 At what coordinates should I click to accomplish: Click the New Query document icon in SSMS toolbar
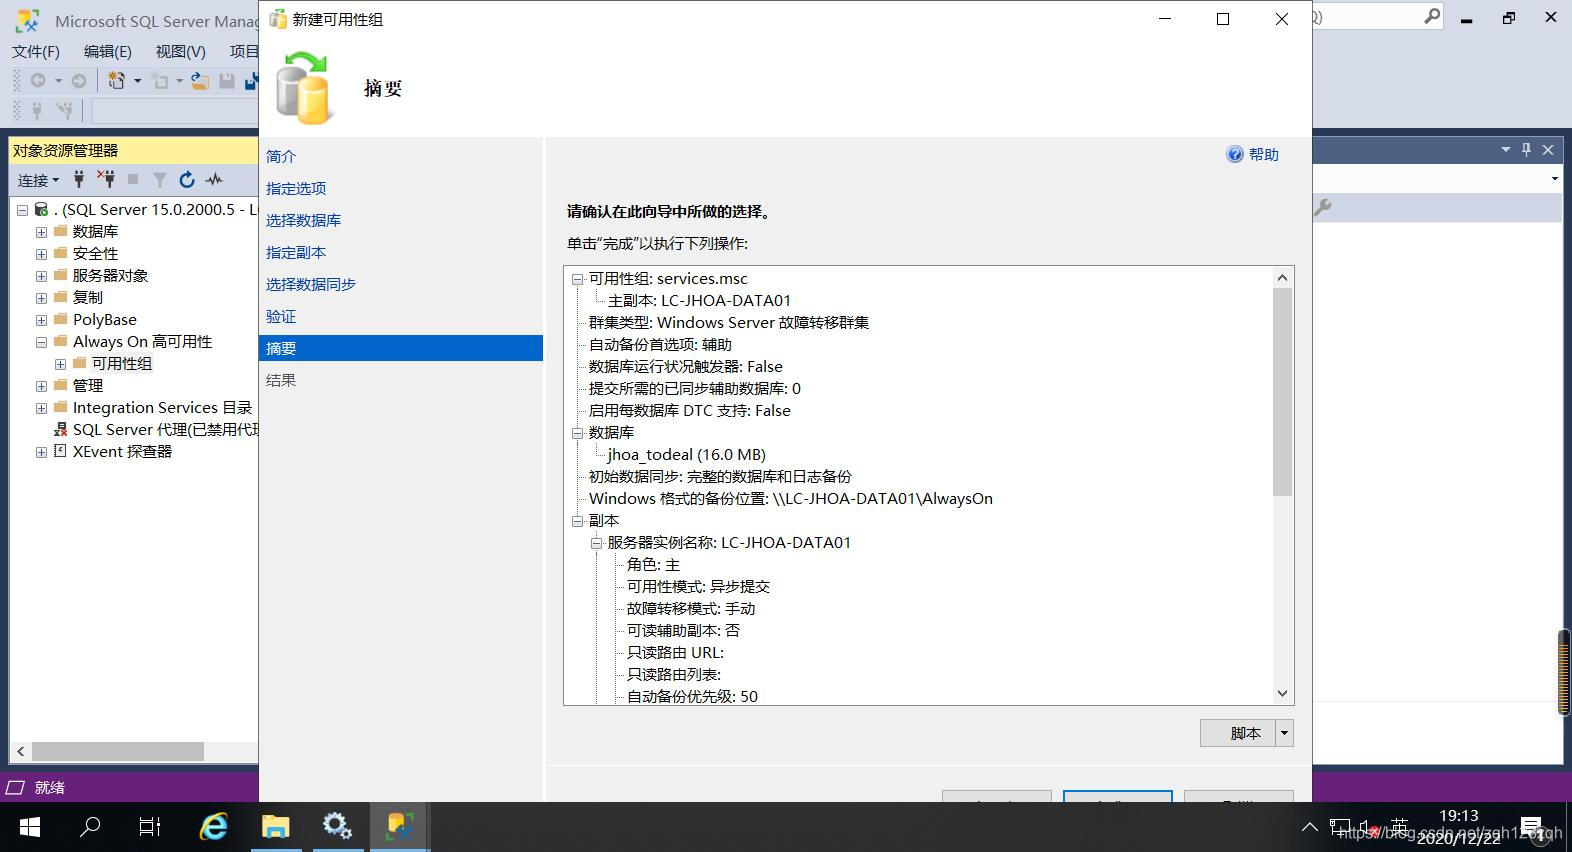[x=117, y=80]
